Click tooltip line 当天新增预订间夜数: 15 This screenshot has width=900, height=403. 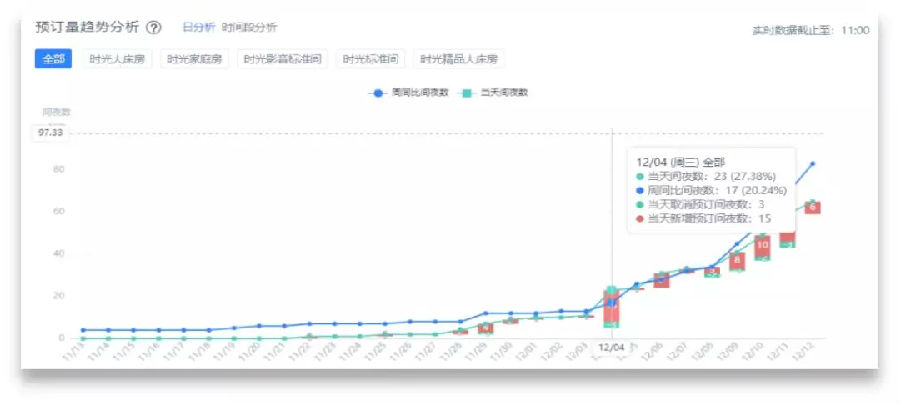click(704, 219)
